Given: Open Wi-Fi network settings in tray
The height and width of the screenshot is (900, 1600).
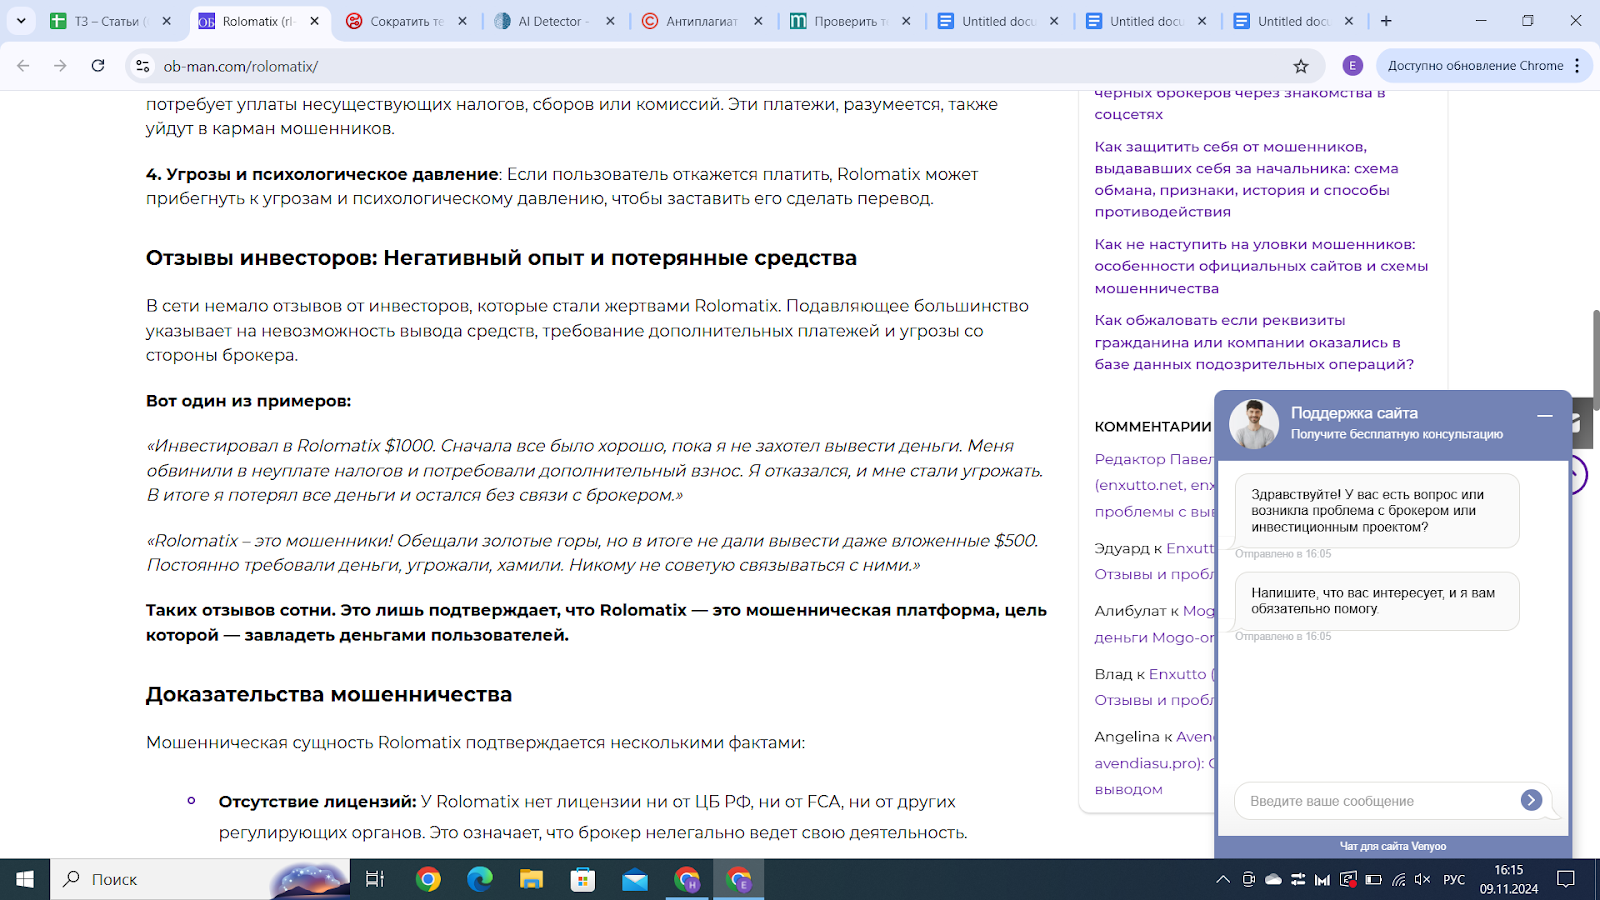Looking at the screenshot, I should click(x=1398, y=880).
